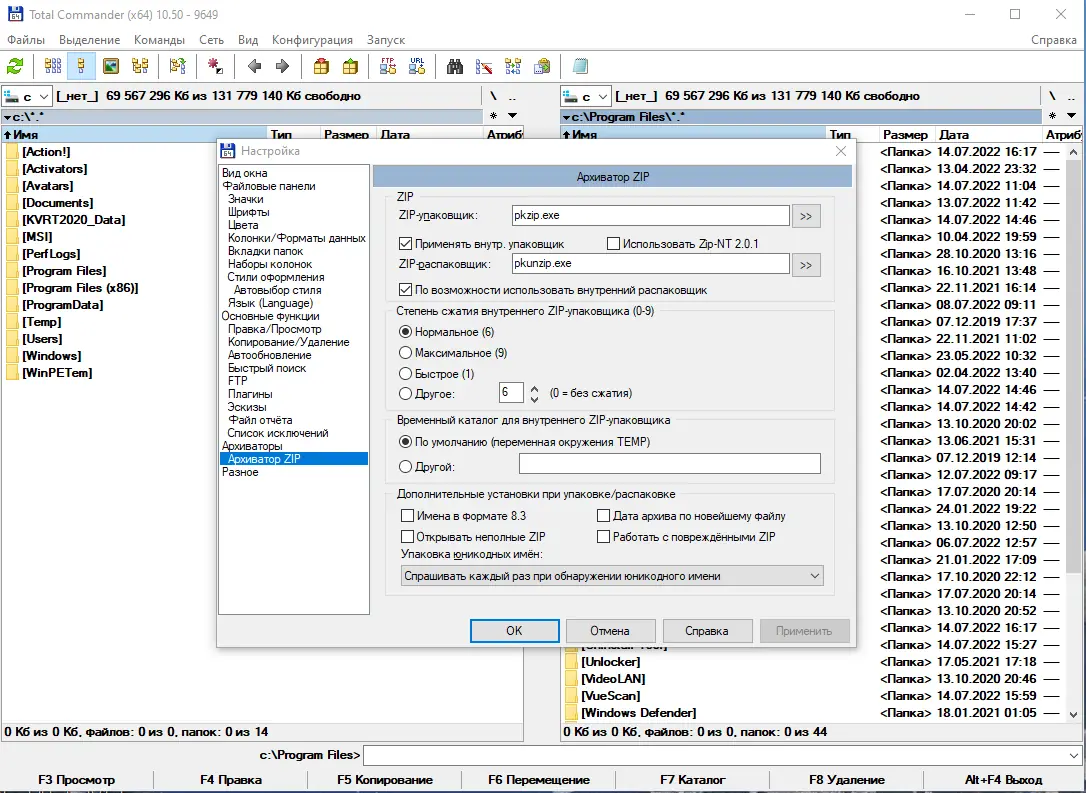The height and width of the screenshot is (793, 1086).
Task: Open the URL new connection icon
Action: tap(417, 66)
